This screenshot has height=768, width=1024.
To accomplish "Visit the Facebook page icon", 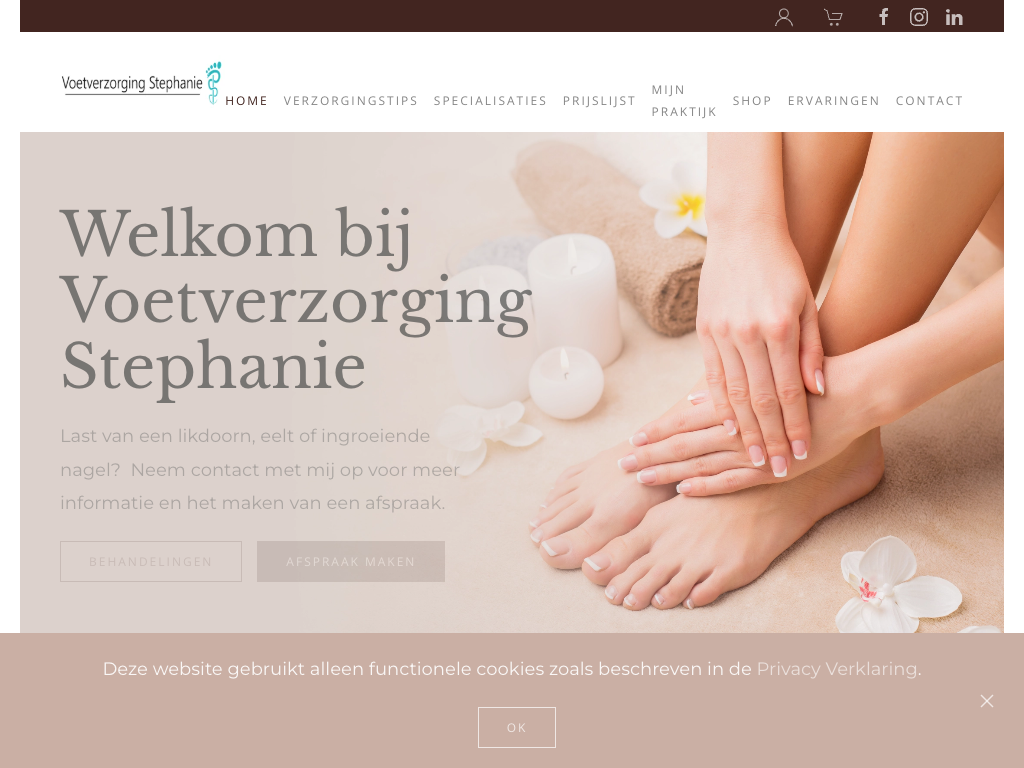I will click(x=884, y=17).
